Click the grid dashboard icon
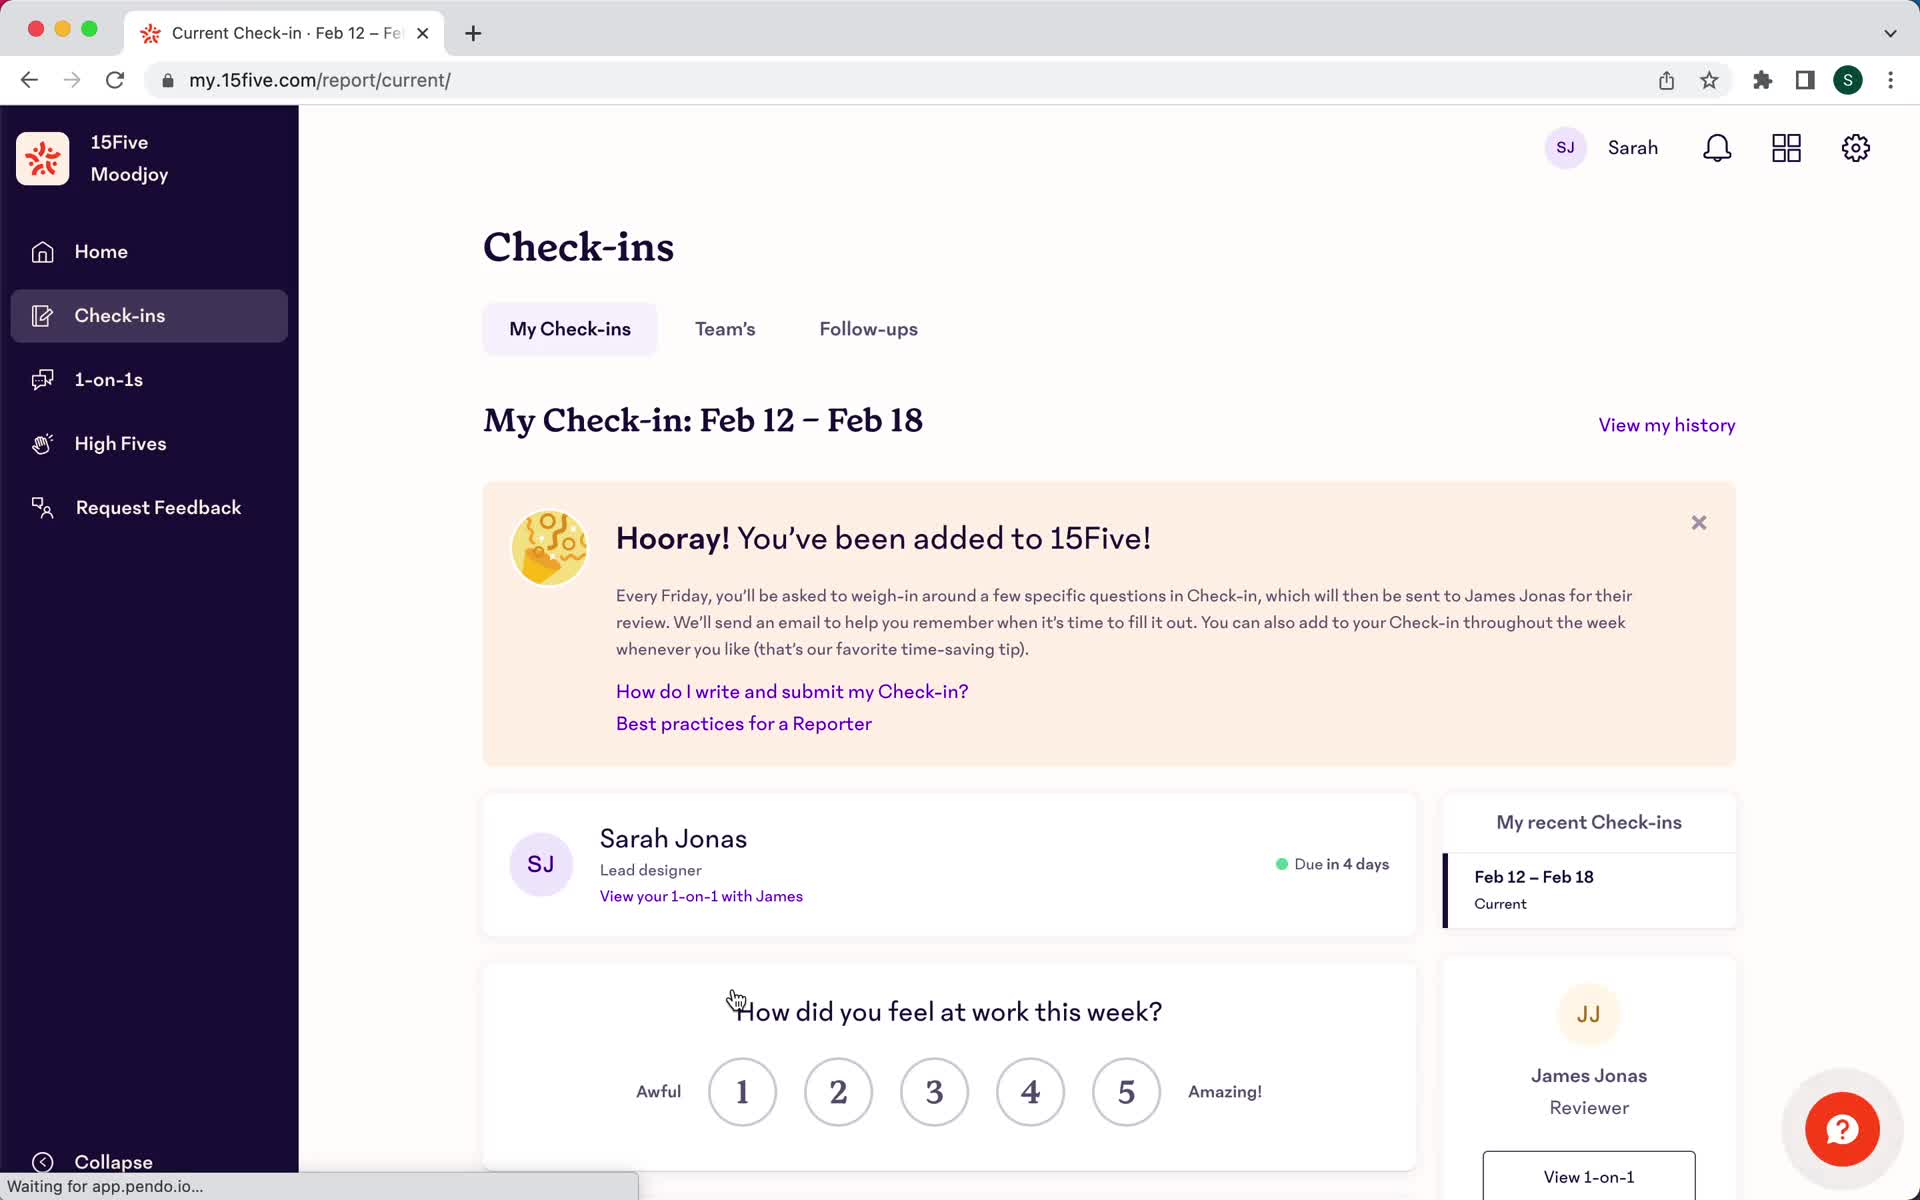 pyautogui.click(x=1786, y=148)
